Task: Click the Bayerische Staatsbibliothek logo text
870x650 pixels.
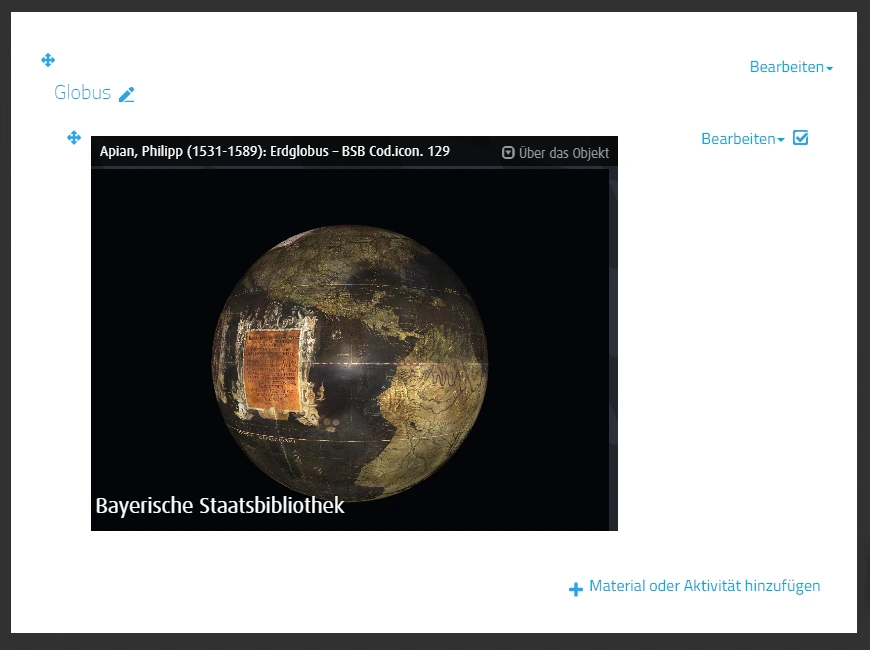Action: tap(220, 505)
